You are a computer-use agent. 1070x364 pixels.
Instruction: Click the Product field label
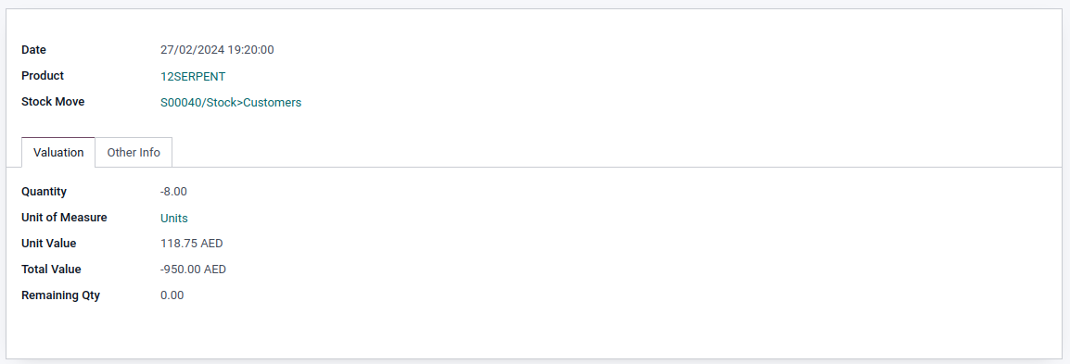(42, 76)
